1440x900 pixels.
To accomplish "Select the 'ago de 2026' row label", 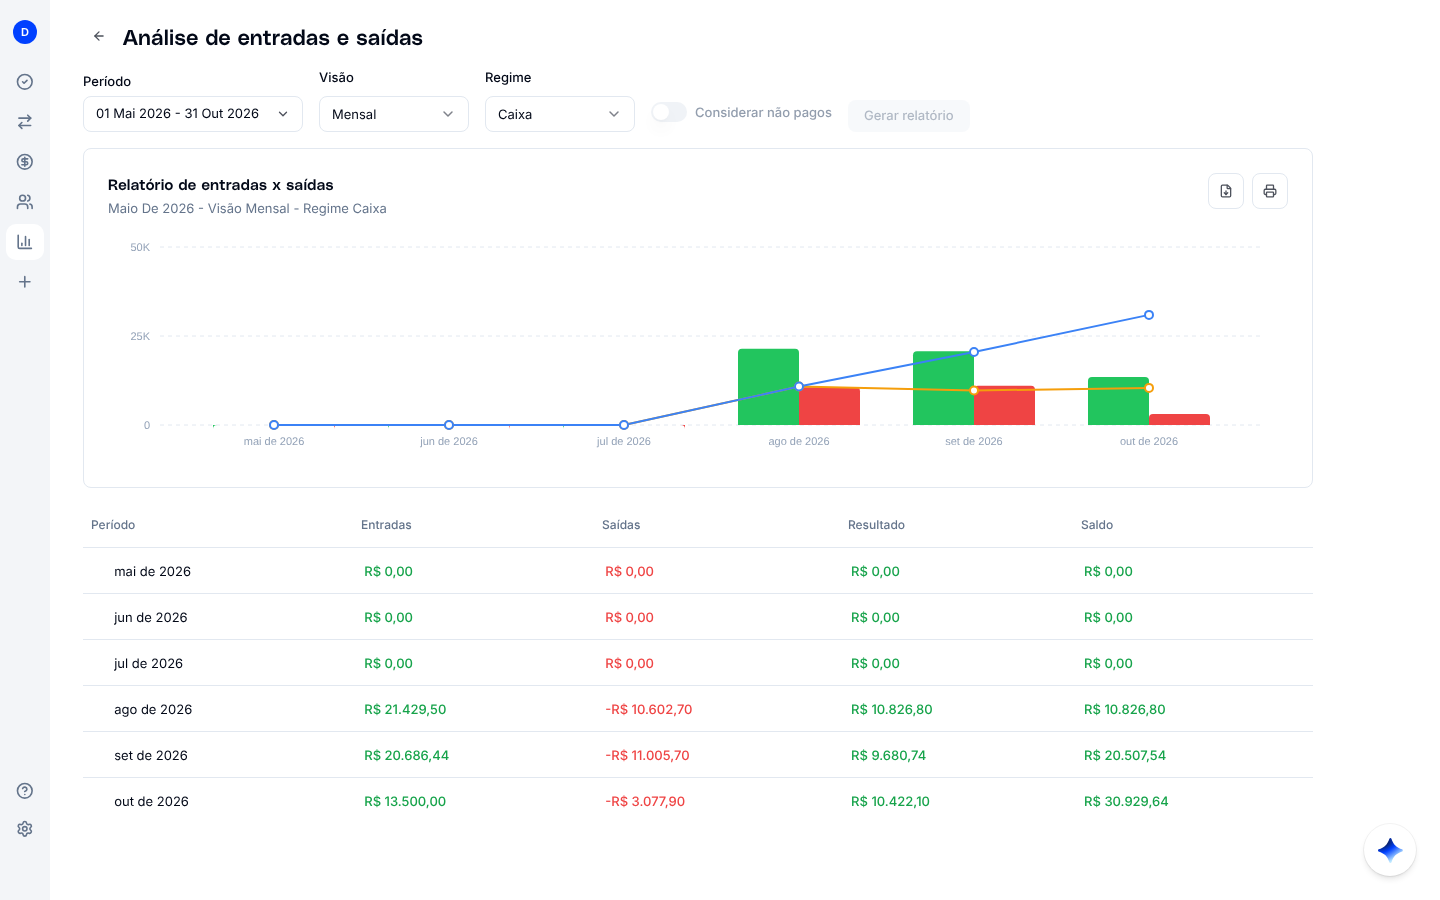I will click(x=153, y=710).
